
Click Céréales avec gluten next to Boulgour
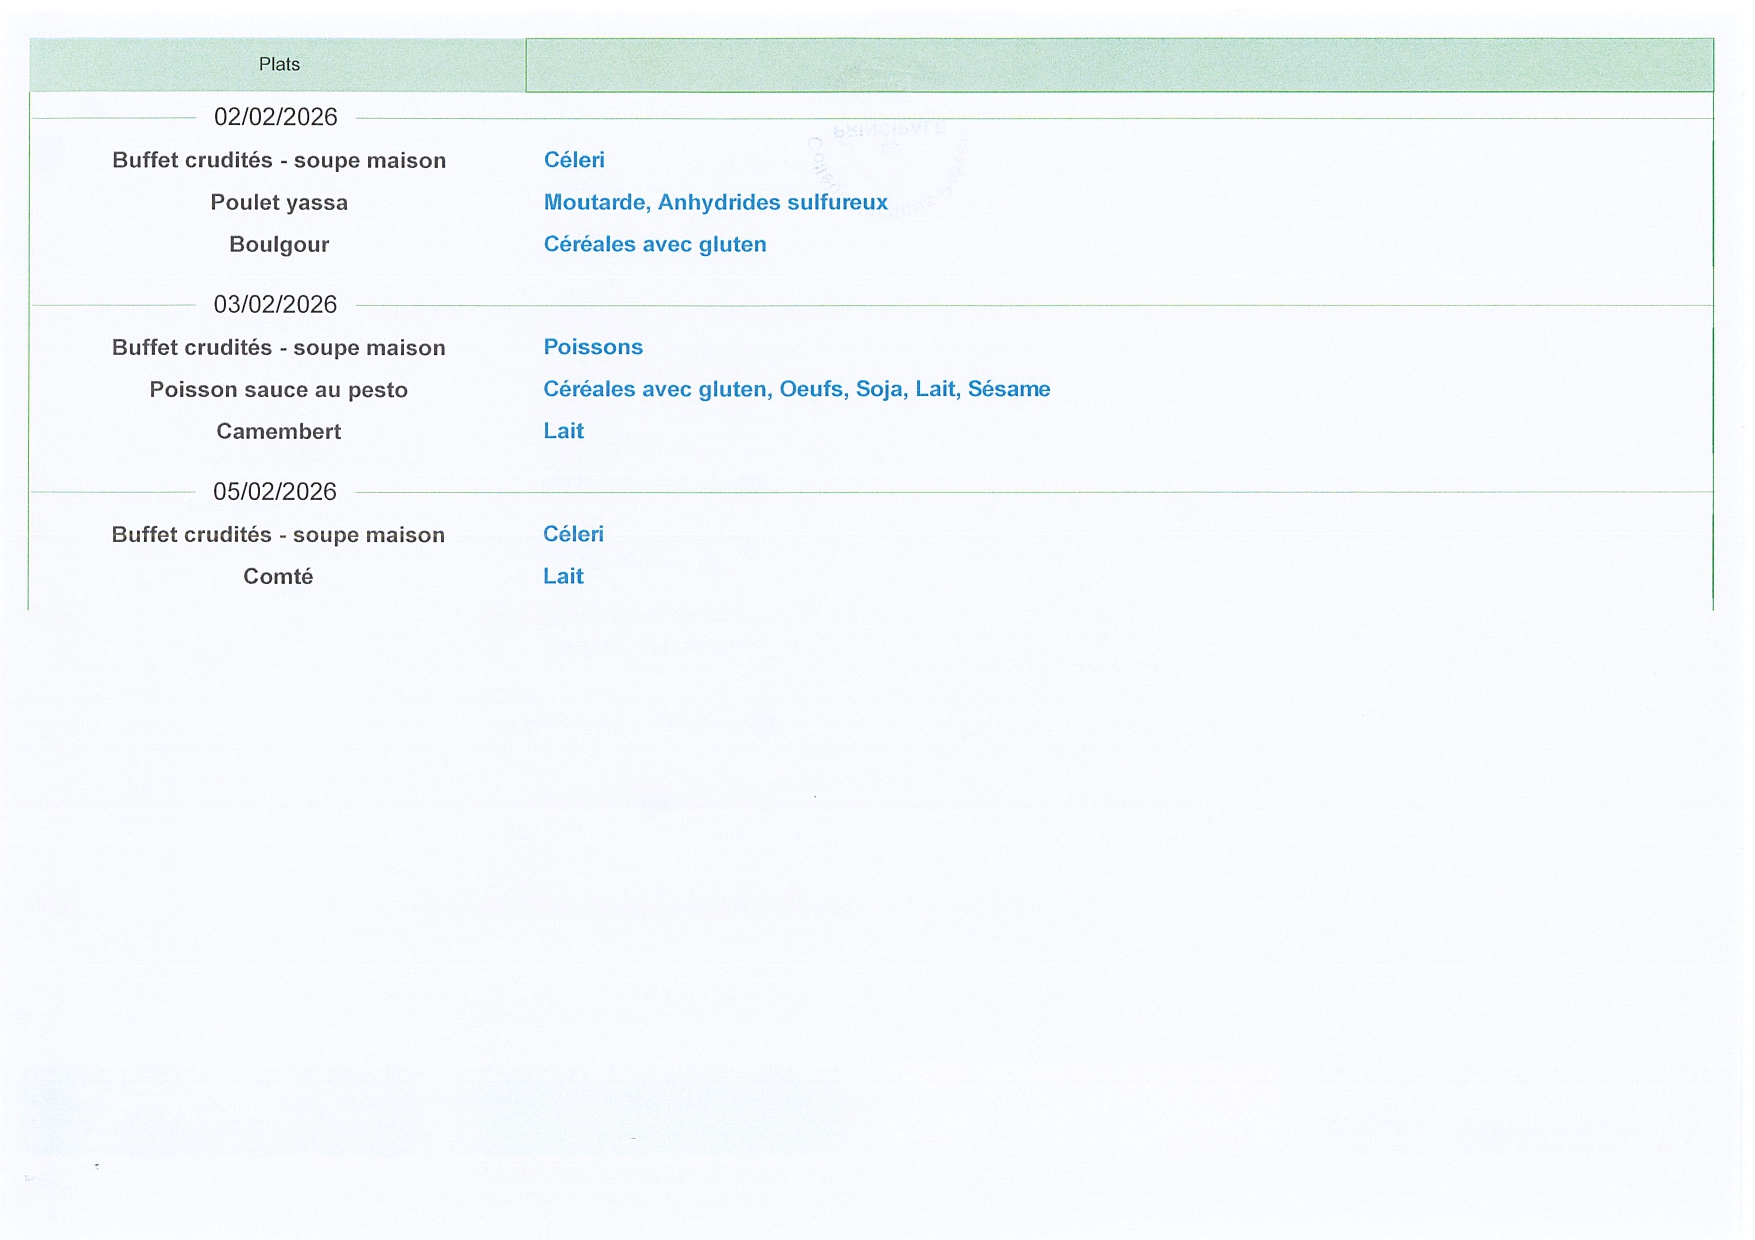(x=655, y=245)
